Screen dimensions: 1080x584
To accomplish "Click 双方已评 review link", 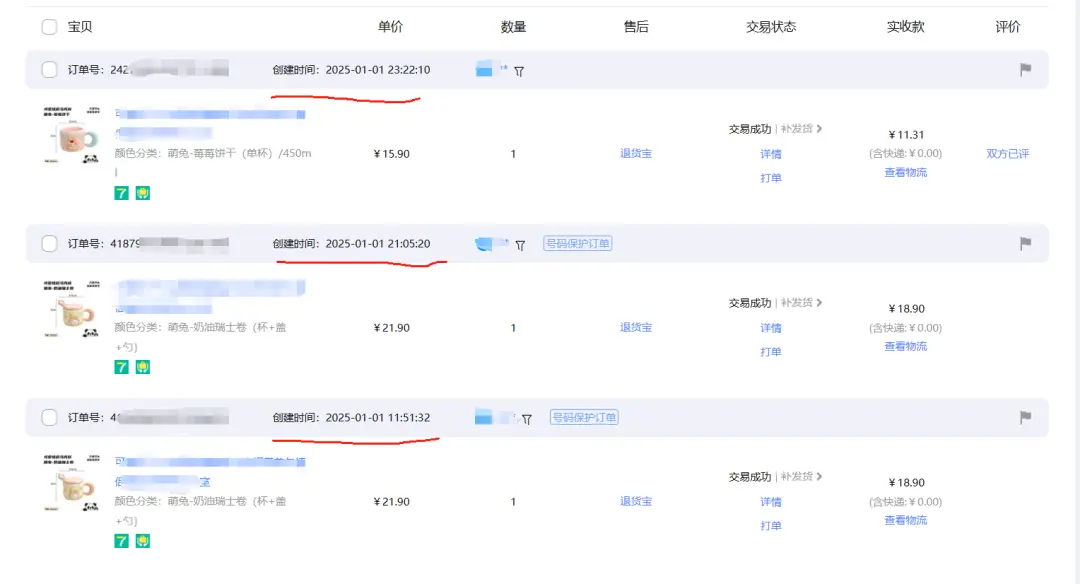I will [1007, 154].
